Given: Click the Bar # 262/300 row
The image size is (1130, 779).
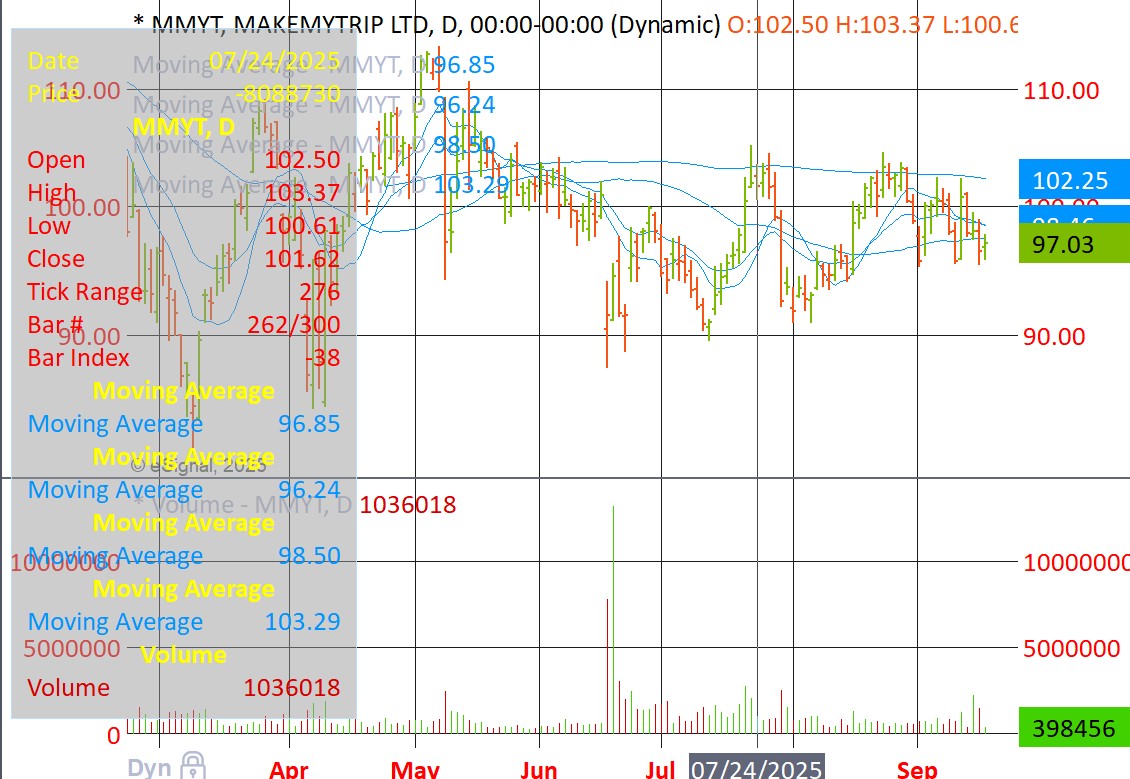Looking at the screenshot, I should pos(183,325).
